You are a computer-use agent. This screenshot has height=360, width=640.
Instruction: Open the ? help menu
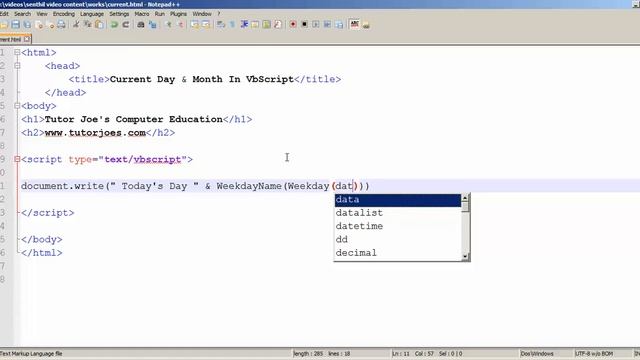pos(219,14)
